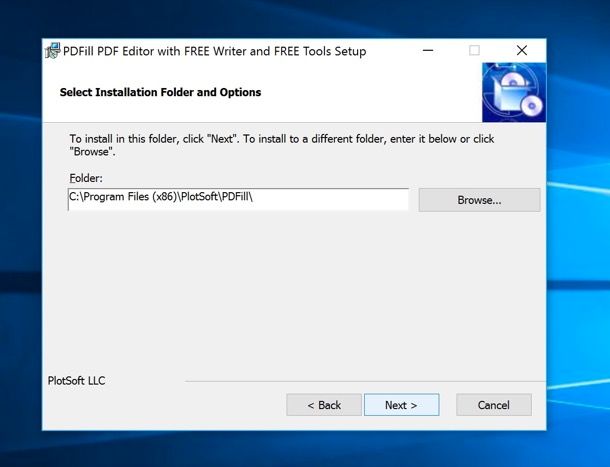The image size is (610, 467).
Task: Click the PDFill banner image in header
Action: (513, 92)
